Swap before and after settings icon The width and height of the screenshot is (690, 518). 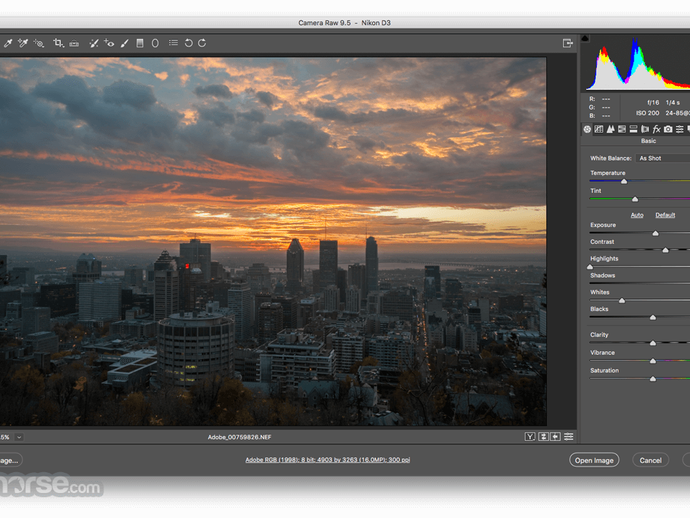click(543, 437)
